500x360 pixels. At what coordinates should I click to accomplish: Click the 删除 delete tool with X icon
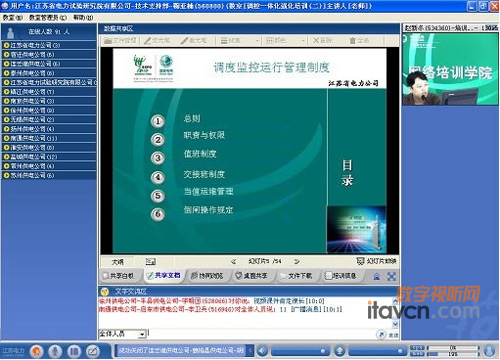pyautogui.click(x=322, y=41)
